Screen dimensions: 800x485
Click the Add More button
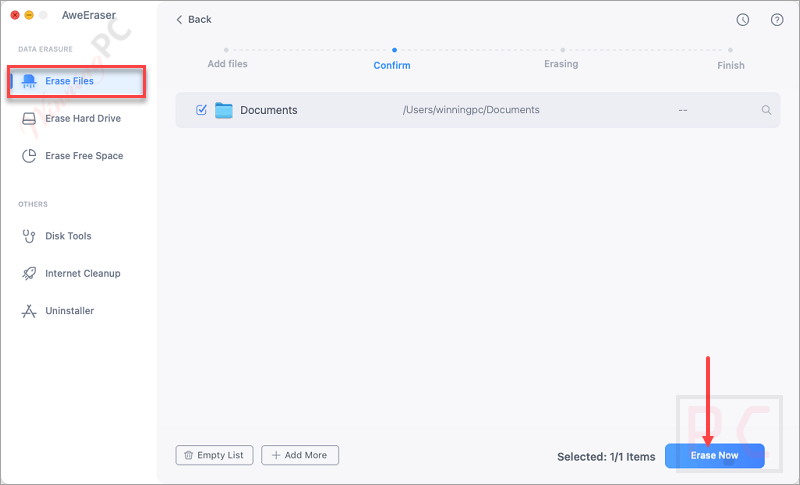coord(300,455)
